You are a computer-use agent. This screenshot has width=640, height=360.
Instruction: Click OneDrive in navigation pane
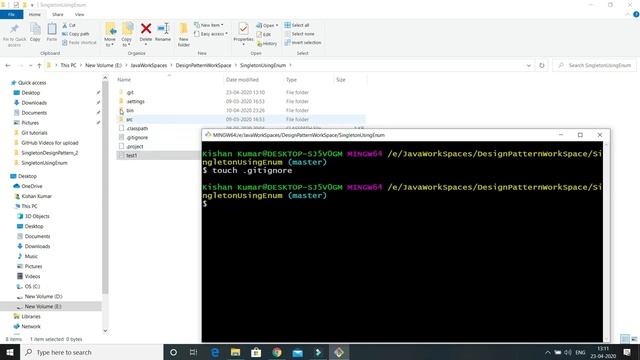click(31, 186)
